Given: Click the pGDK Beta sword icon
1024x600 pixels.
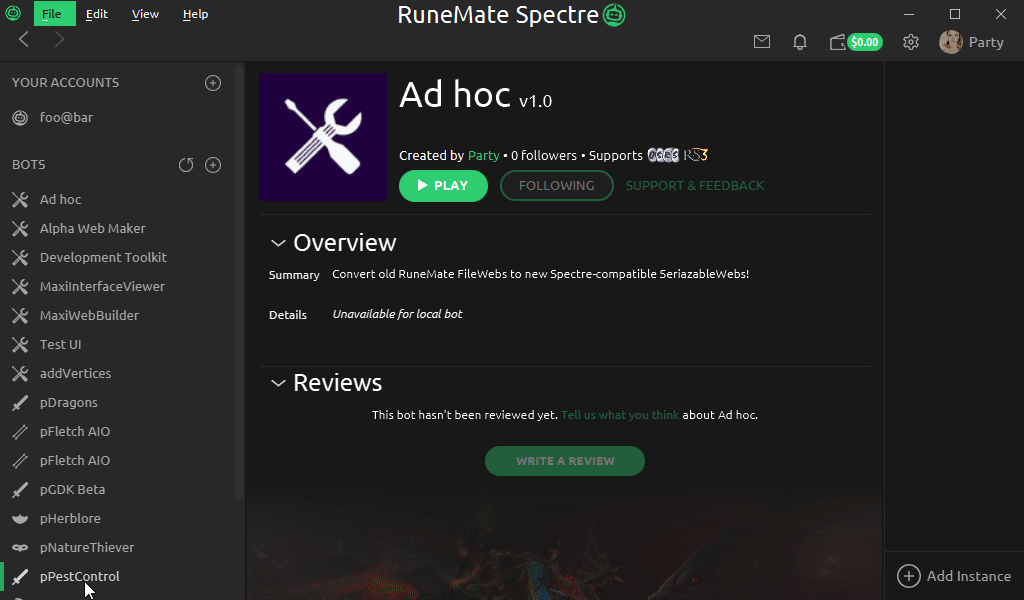Looking at the screenshot, I should tap(20, 490).
